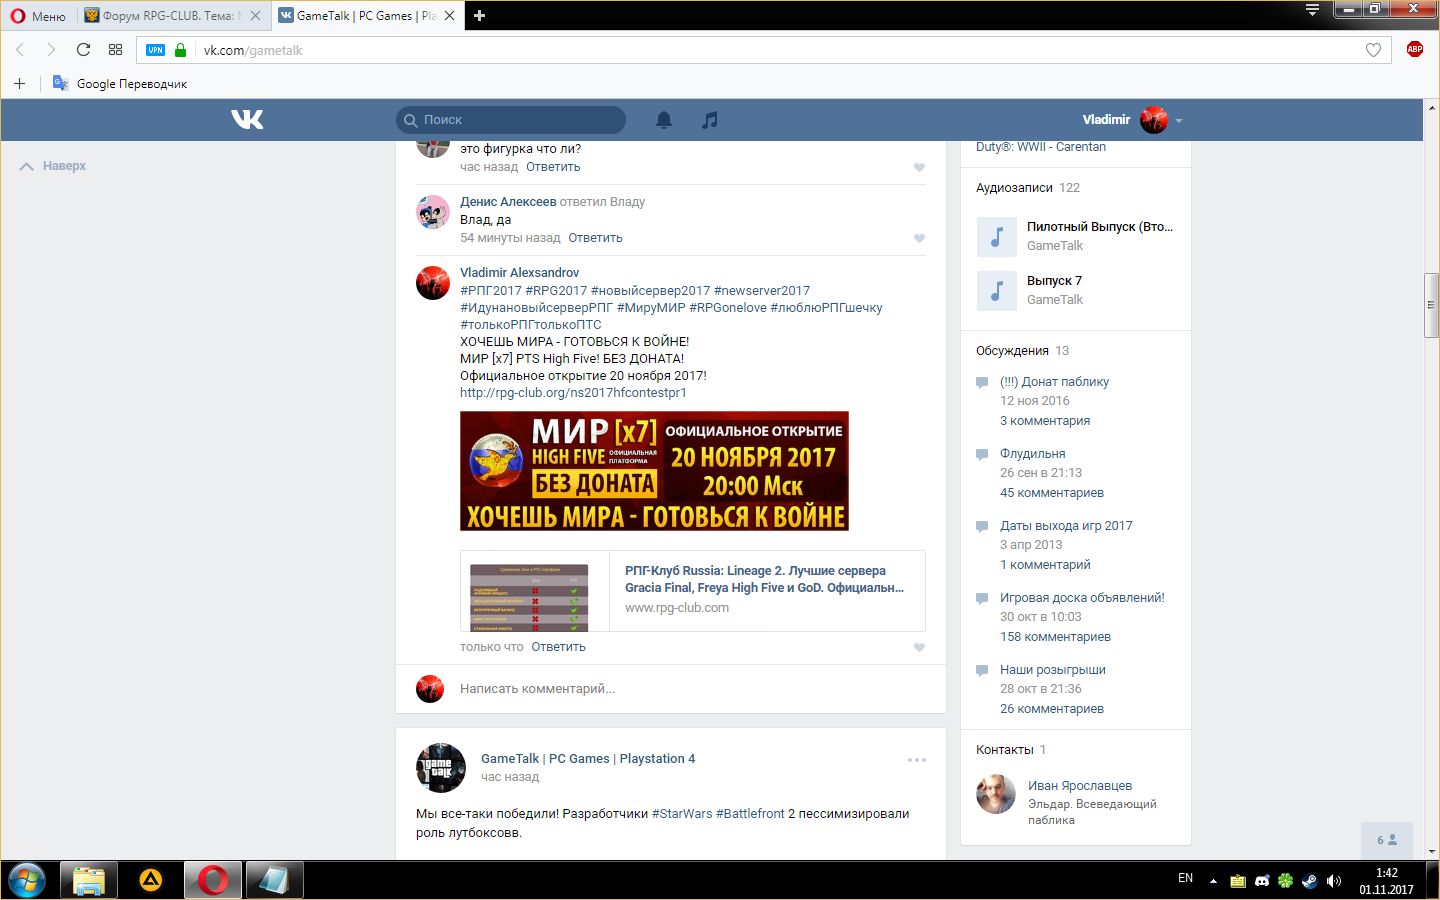Open rpg-club.org/ns2017hfcontestpr1 link
1440x900 pixels.
tap(573, 392)
